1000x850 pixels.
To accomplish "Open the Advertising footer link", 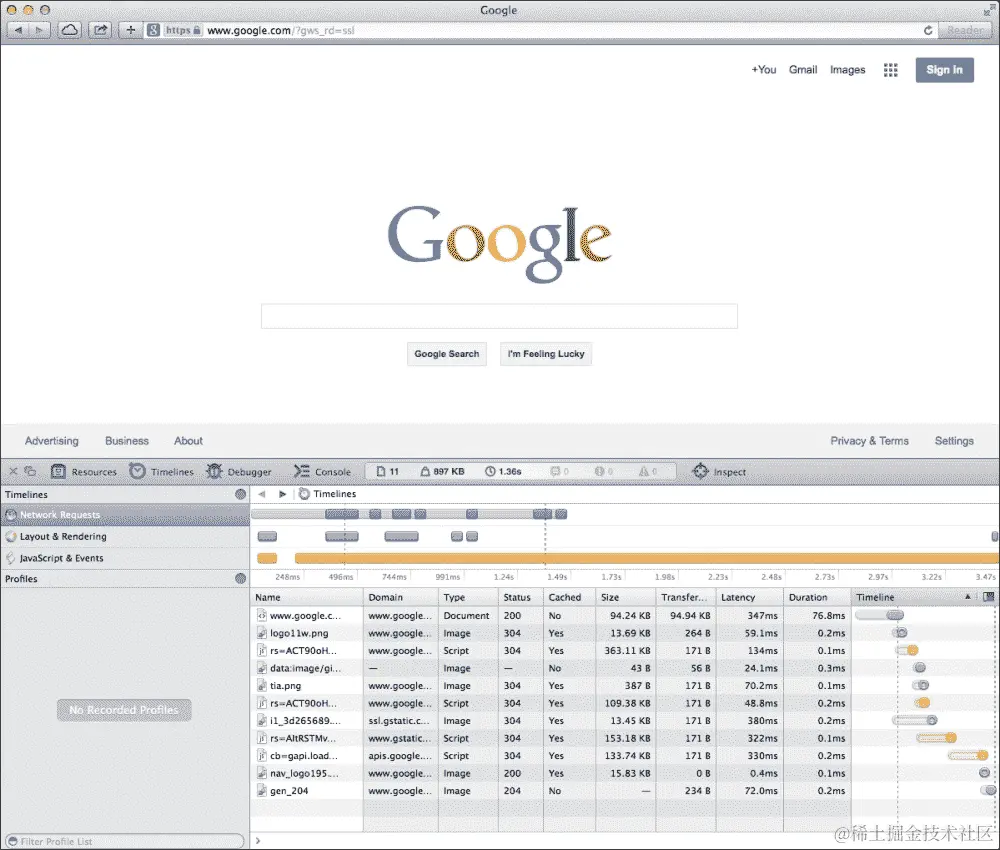I will (52, 441).
